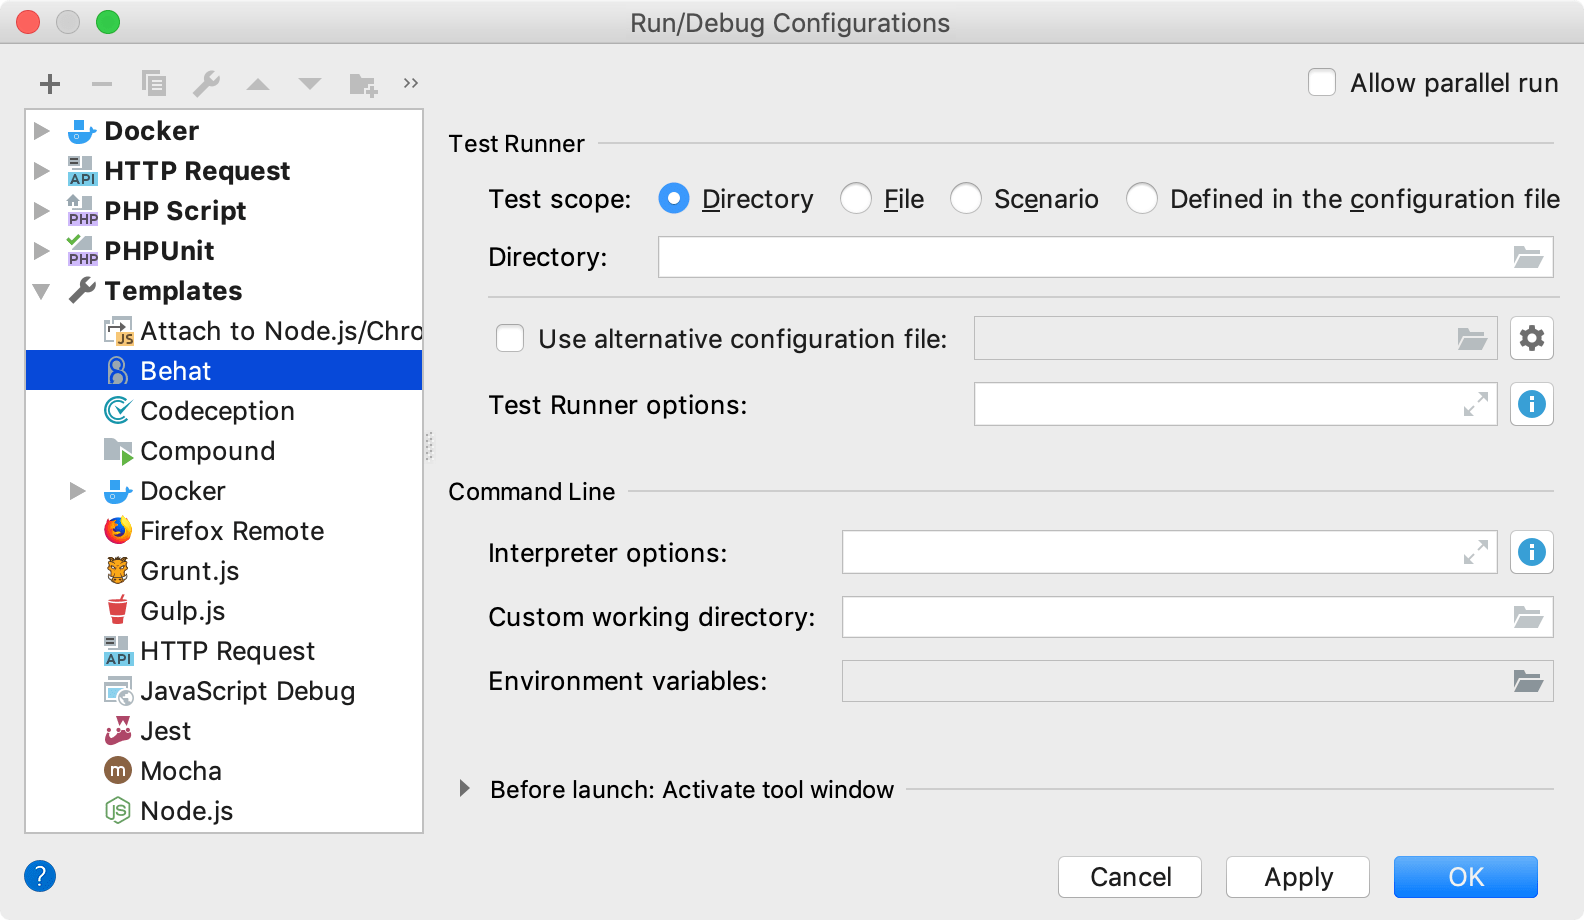Browse Custom working directory folder icon

pyautogui.click(x=1528, y=617)
